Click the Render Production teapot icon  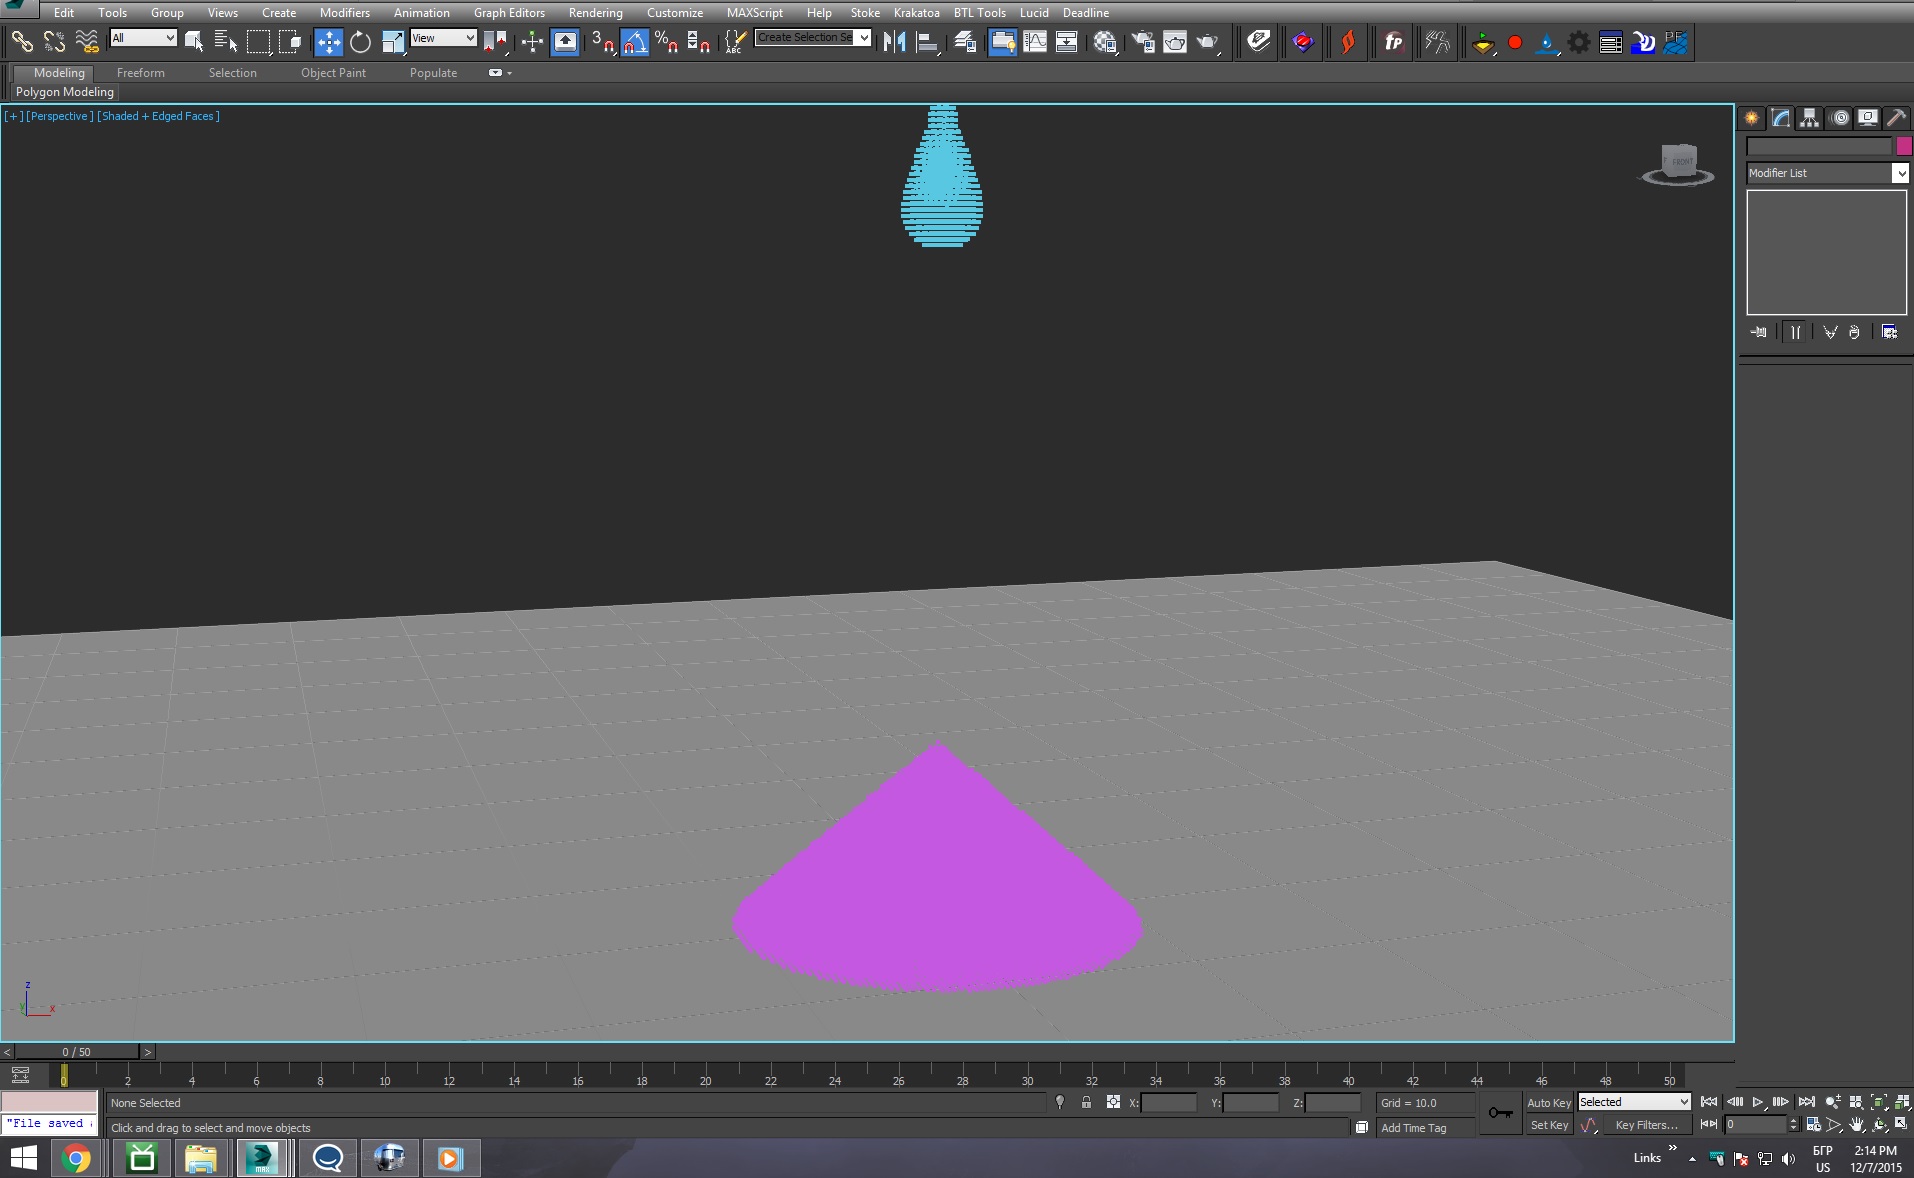click(1208, 42)
